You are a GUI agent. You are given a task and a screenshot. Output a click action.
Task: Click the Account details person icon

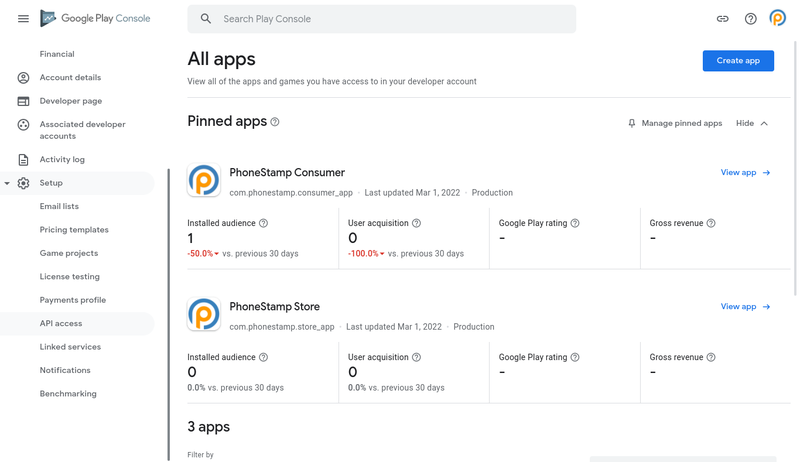(23, 78)
